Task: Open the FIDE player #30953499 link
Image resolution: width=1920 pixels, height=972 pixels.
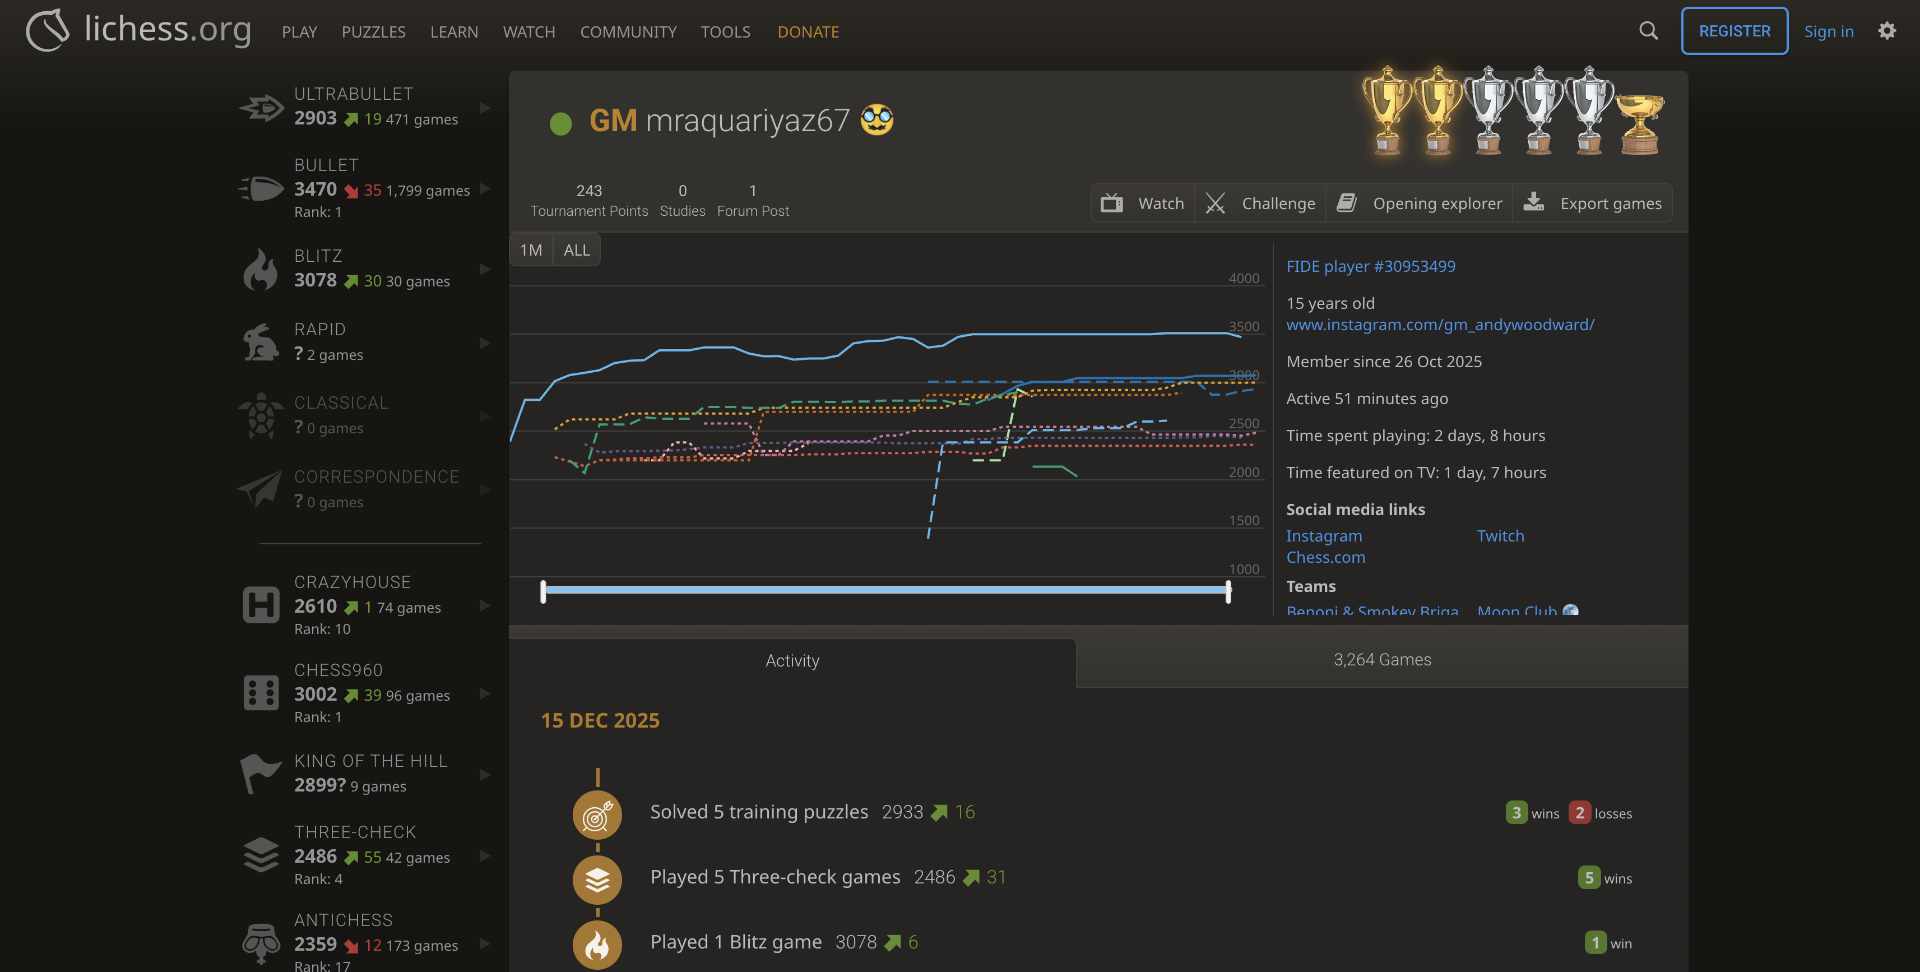Action: (x=1370, y=266)
